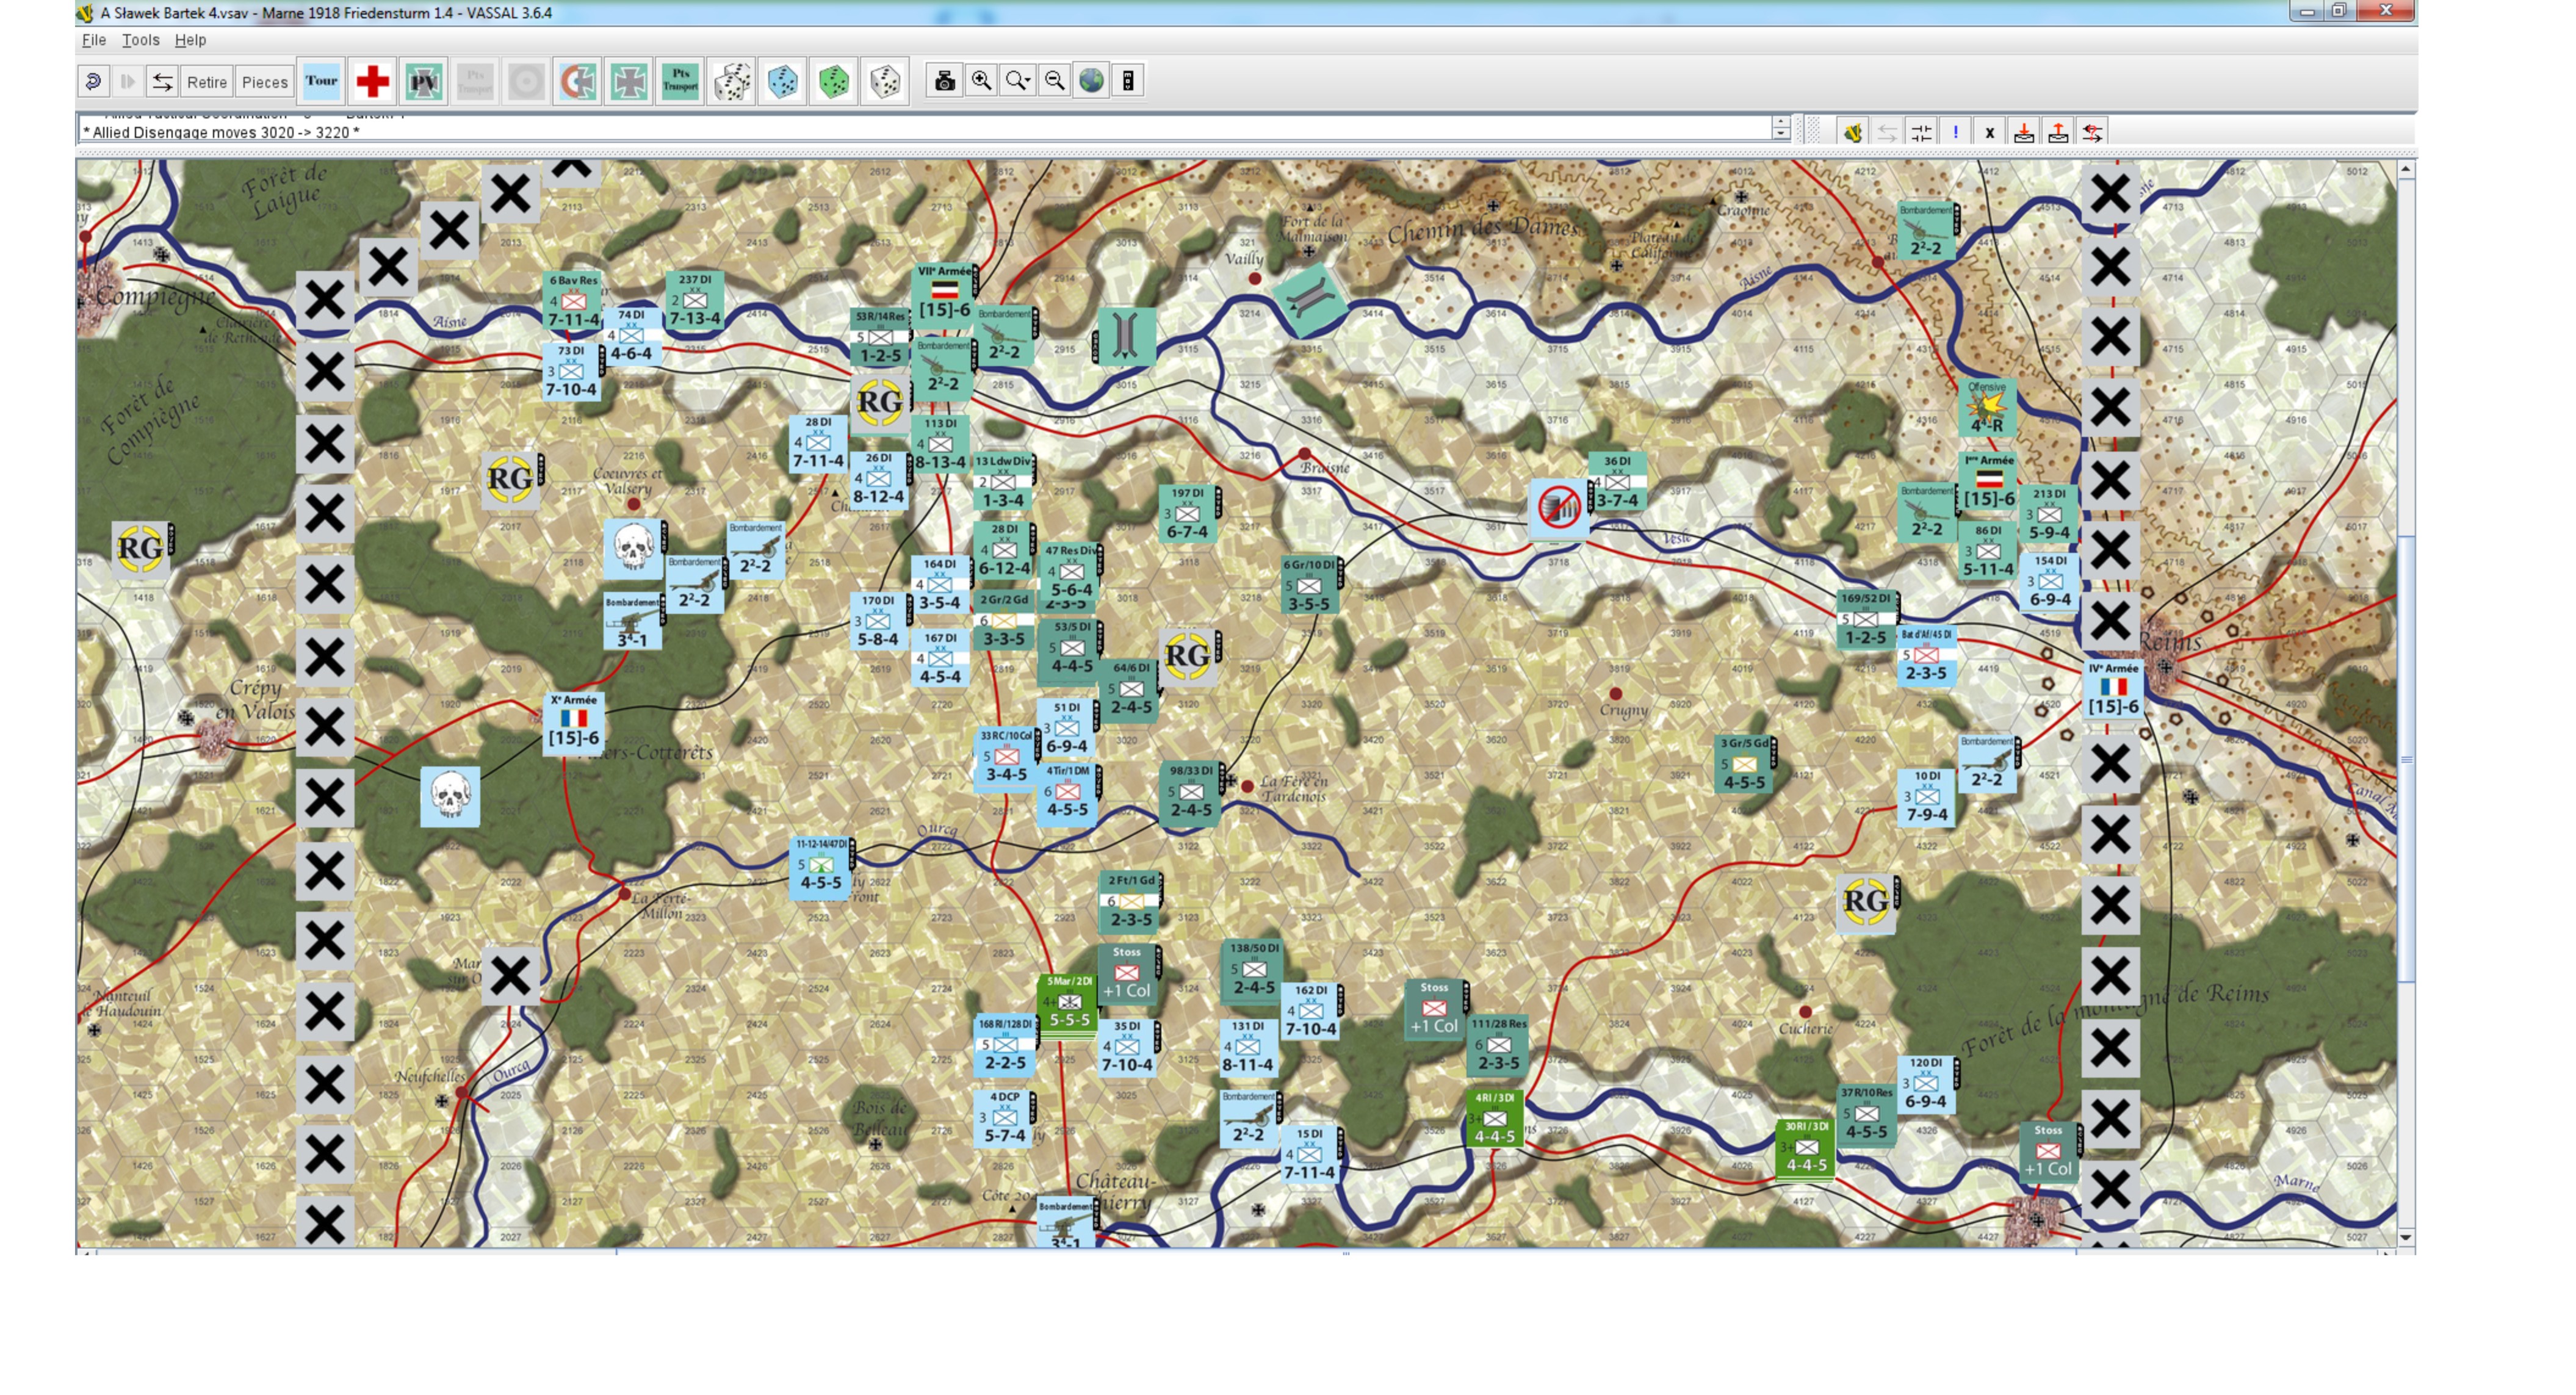Click the question-mark arrows help icon
2576x1395 pixels.
click(2092, 132)
